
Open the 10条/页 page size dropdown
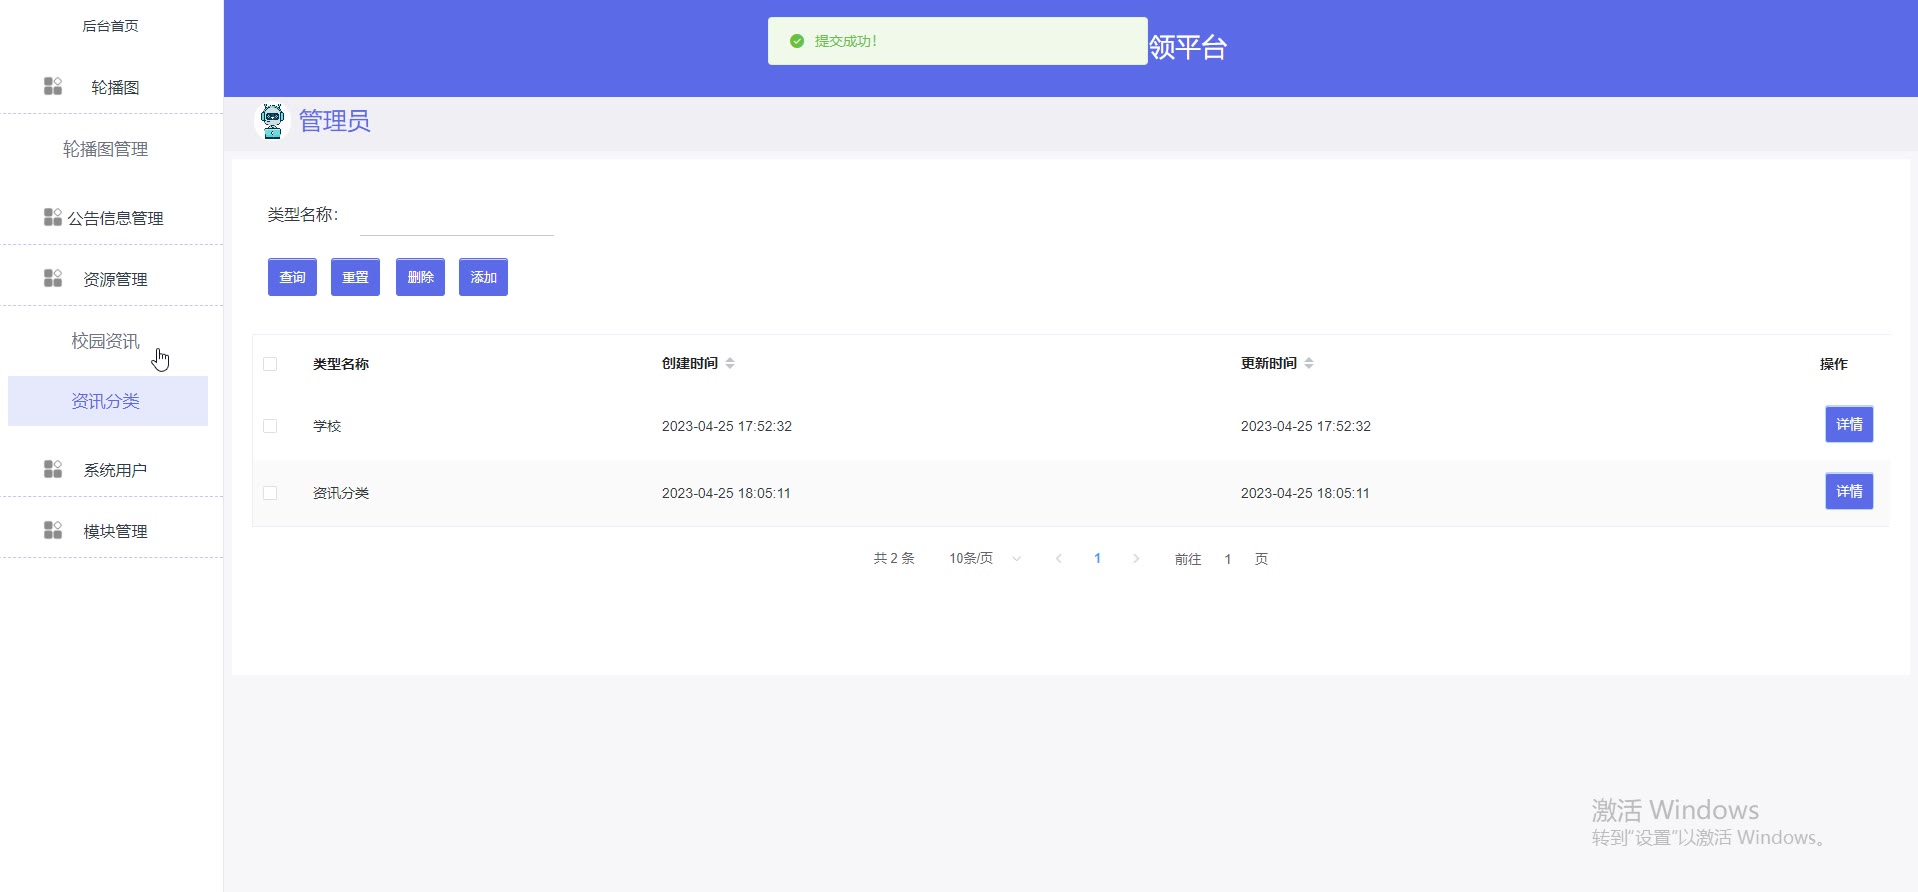tap(985, 559)
